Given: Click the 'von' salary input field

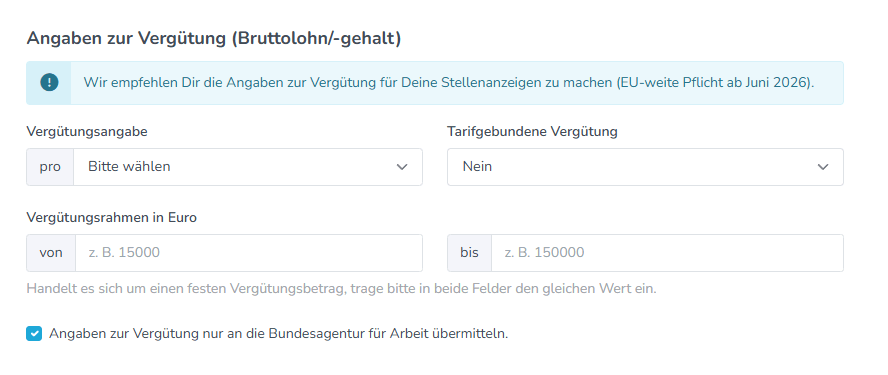Looking at the screenshot, I should pyautogui.click(x=249, y=253).
